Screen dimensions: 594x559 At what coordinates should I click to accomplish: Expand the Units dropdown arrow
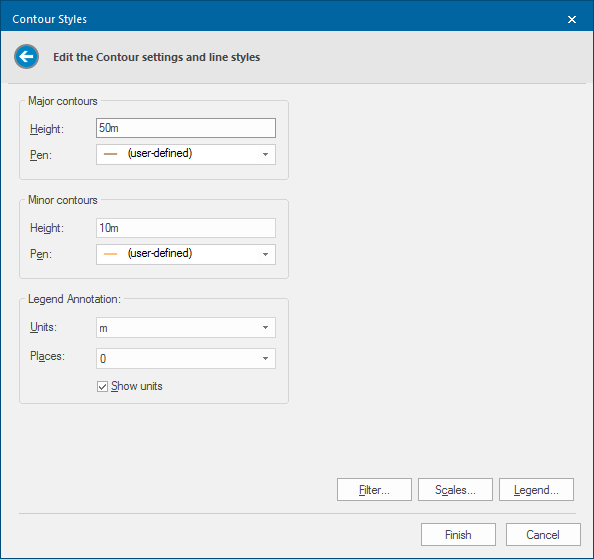tap(266, 328)
